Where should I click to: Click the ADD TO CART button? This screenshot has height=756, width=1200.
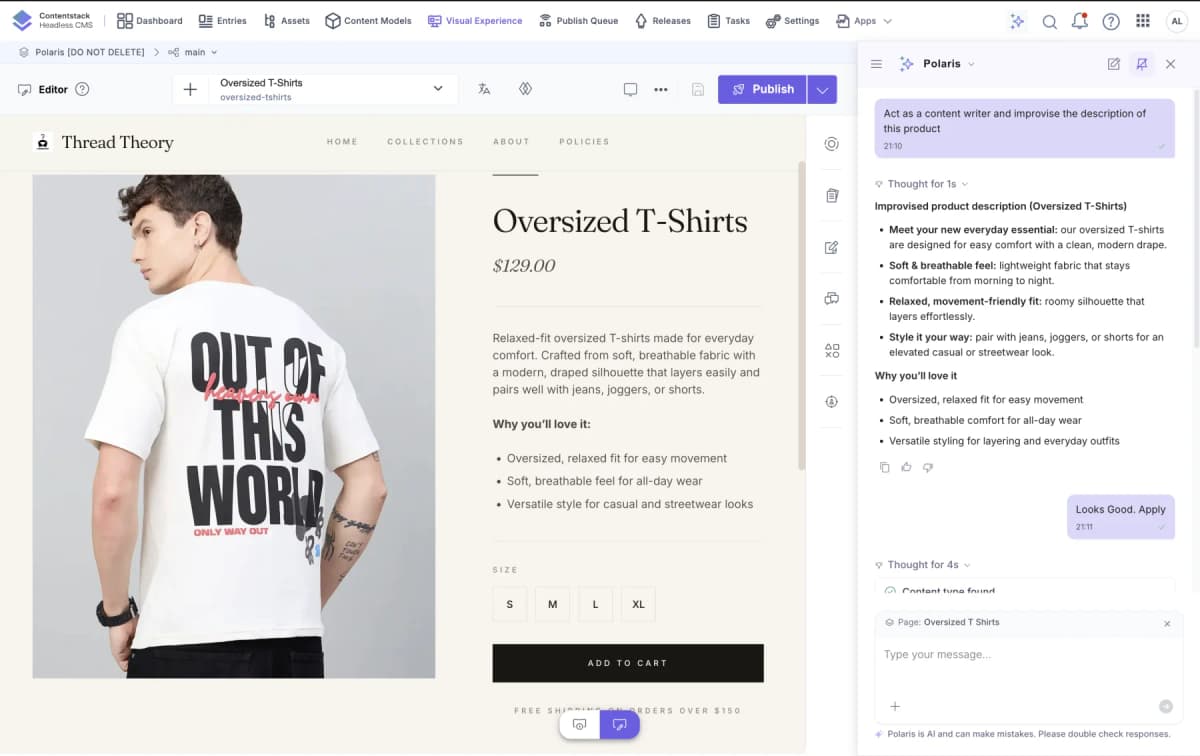pos(628,663)
